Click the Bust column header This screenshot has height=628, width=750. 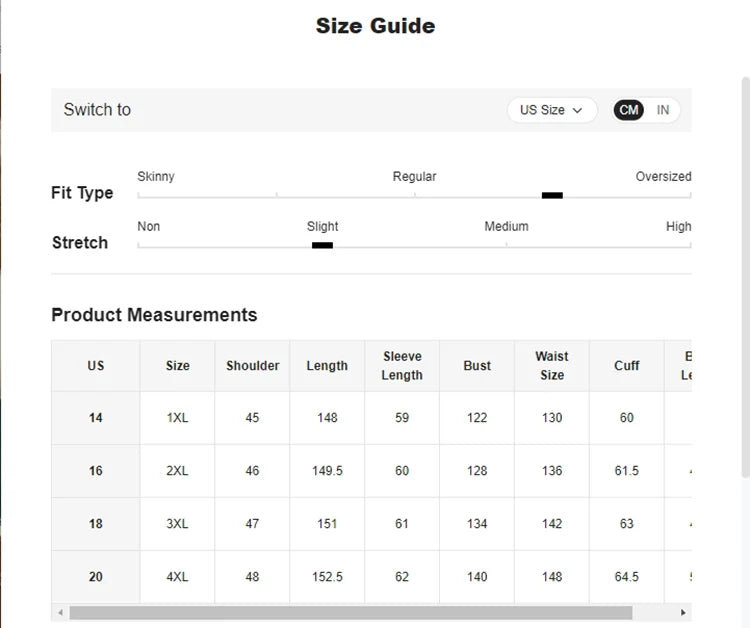tap(477, 366)
